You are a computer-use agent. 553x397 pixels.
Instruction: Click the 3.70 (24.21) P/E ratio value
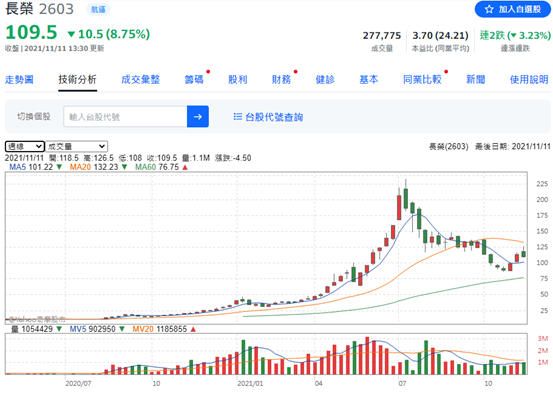pos(440,36)
